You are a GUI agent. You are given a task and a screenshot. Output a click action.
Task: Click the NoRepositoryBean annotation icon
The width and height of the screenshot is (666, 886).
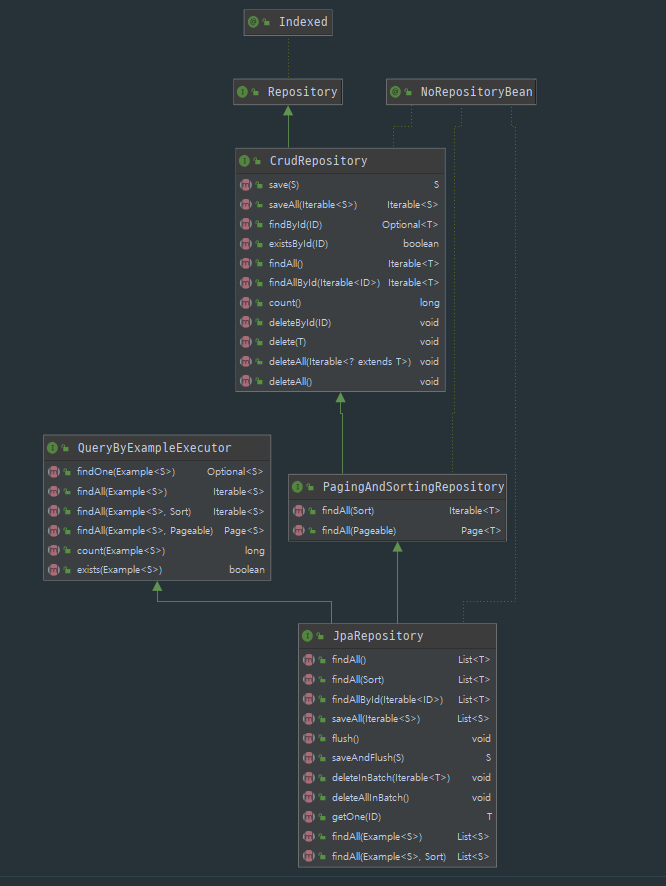pyautogui.click(x=395, y=92)
